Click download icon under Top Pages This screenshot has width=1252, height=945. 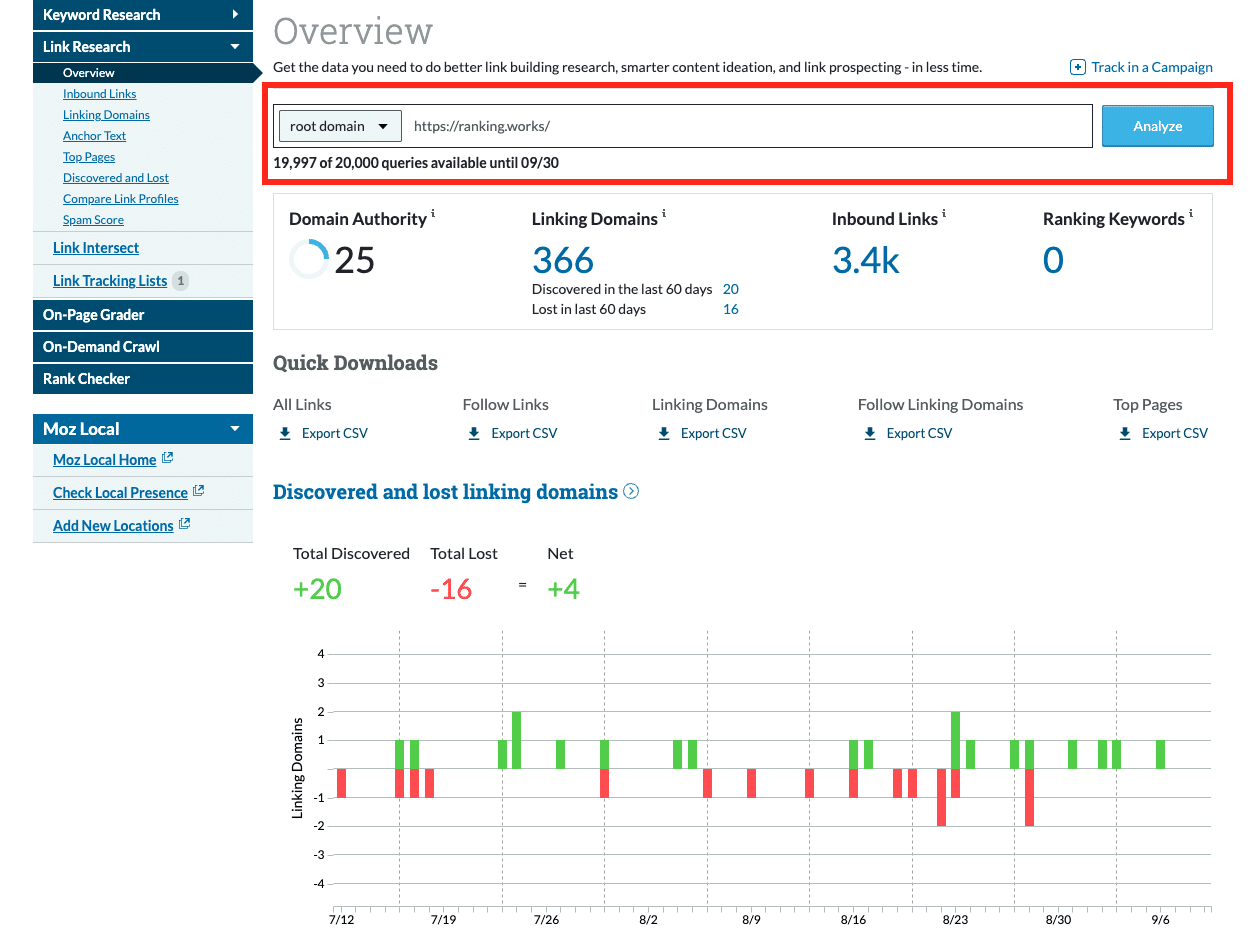coord(1125,433)
